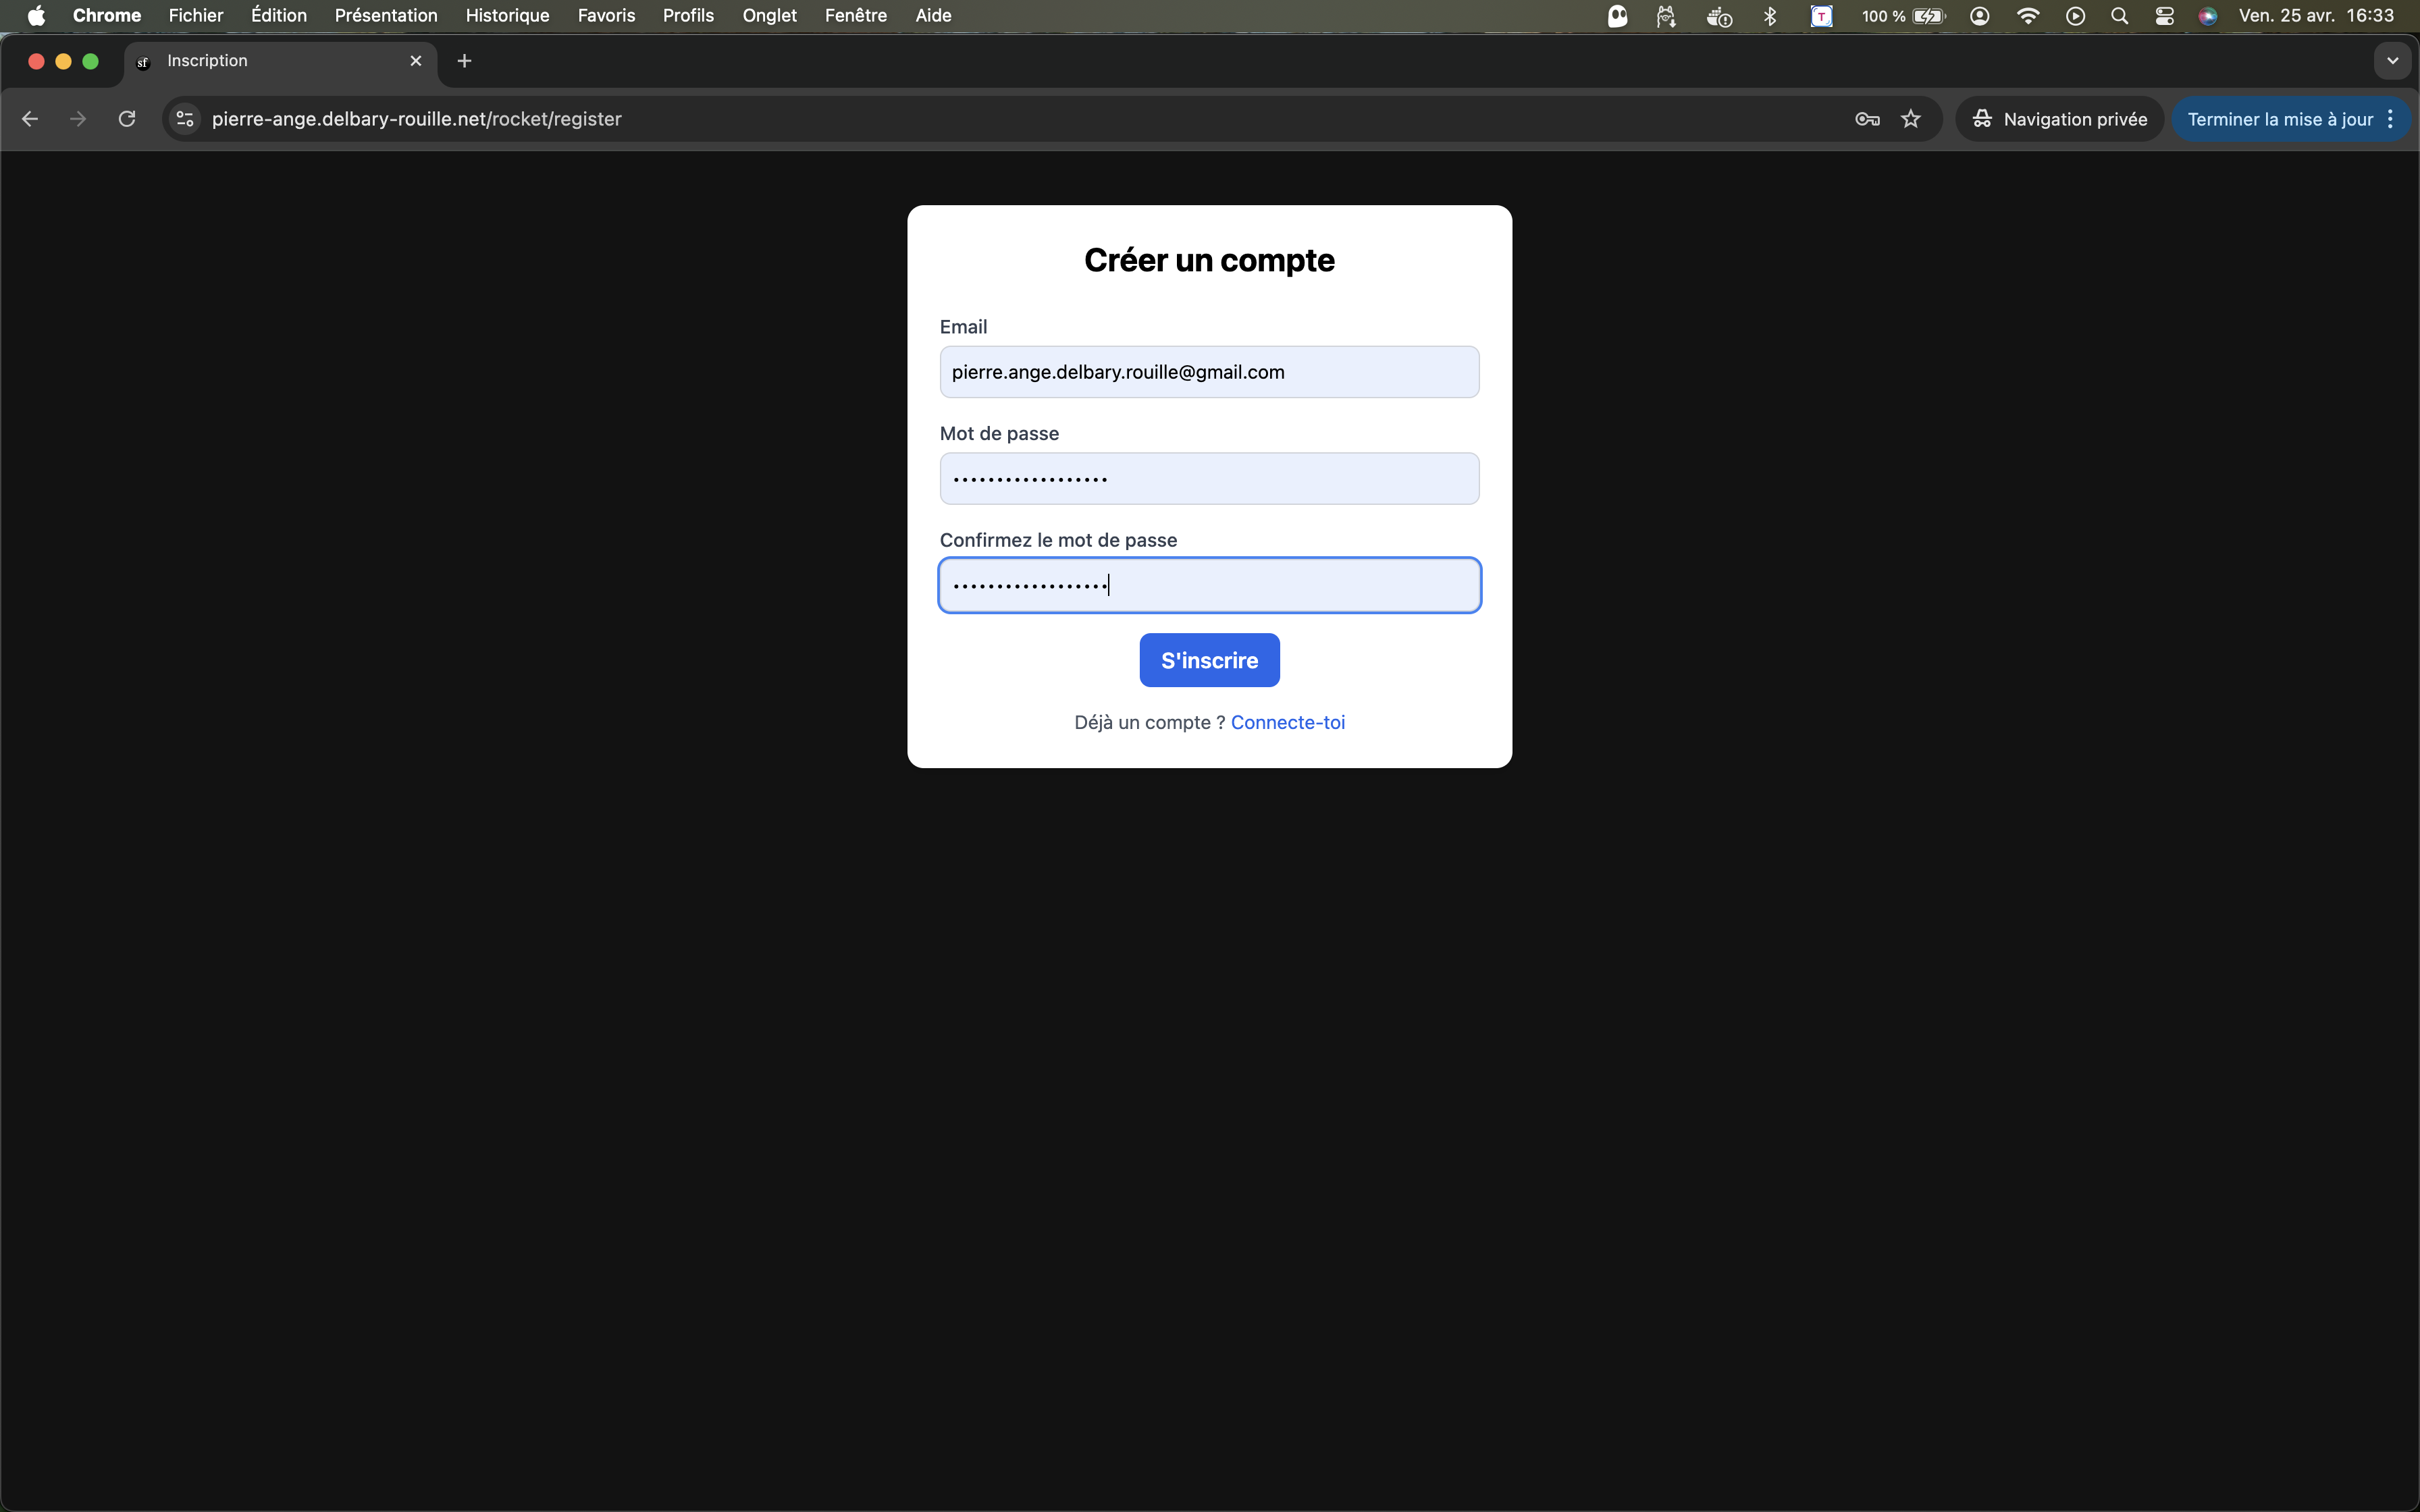
Task: Open Chrome's three-dot menu
Action: 2391,119
